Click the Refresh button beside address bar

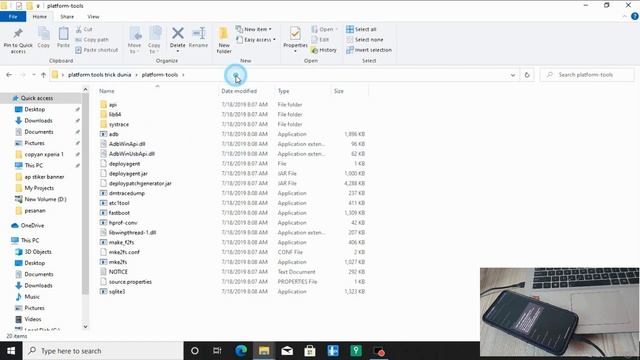tap(527, 75)
